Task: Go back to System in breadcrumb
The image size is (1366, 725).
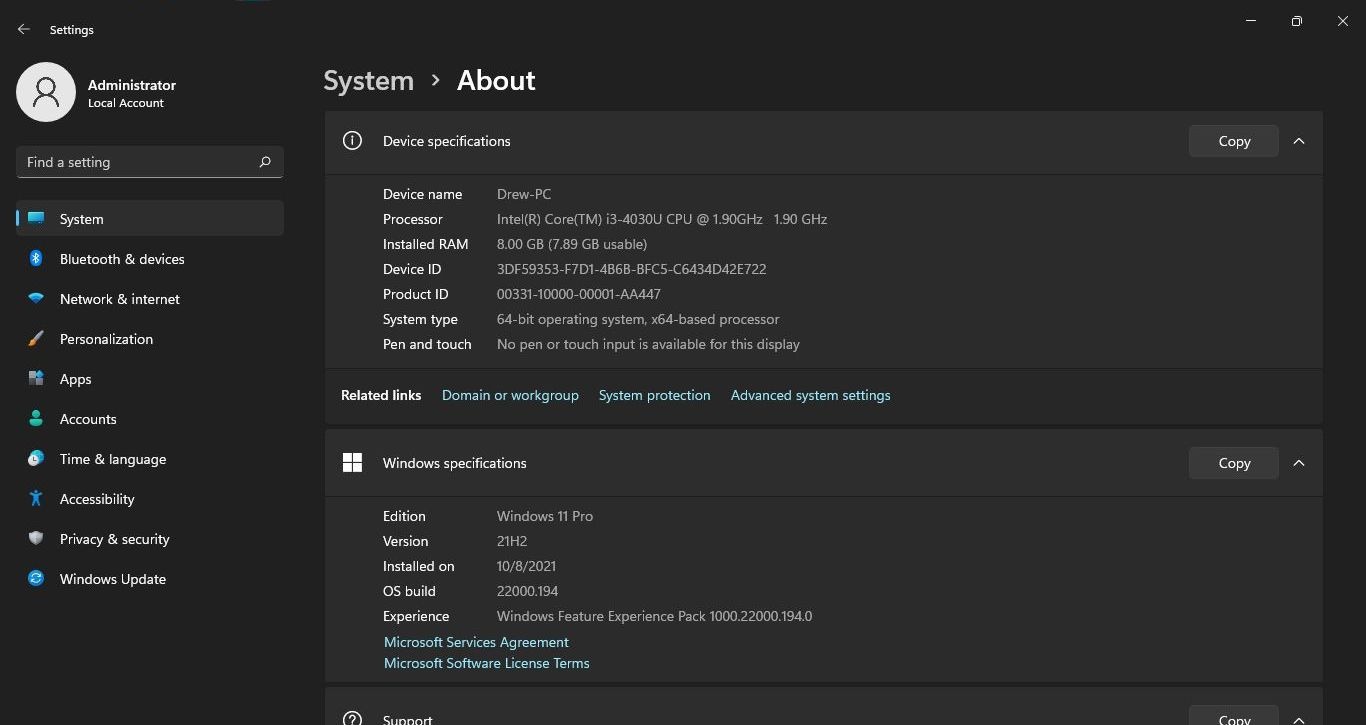Action: pyautogui.click(x=368, y=81)
